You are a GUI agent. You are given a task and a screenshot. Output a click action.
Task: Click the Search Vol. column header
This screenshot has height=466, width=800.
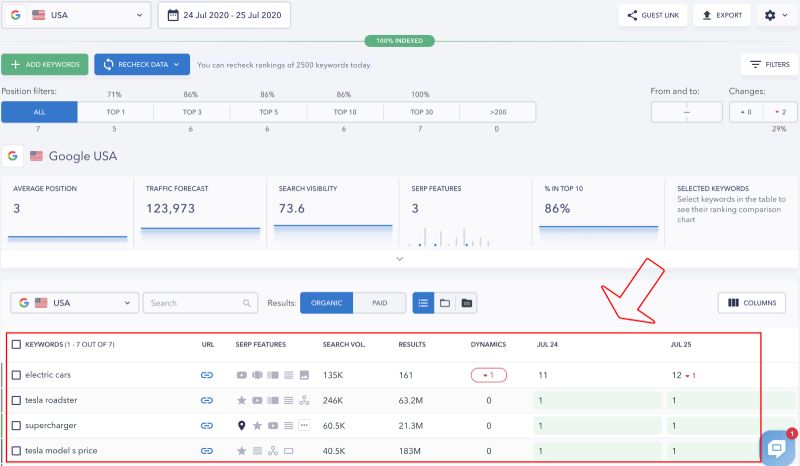click(344, 345)
